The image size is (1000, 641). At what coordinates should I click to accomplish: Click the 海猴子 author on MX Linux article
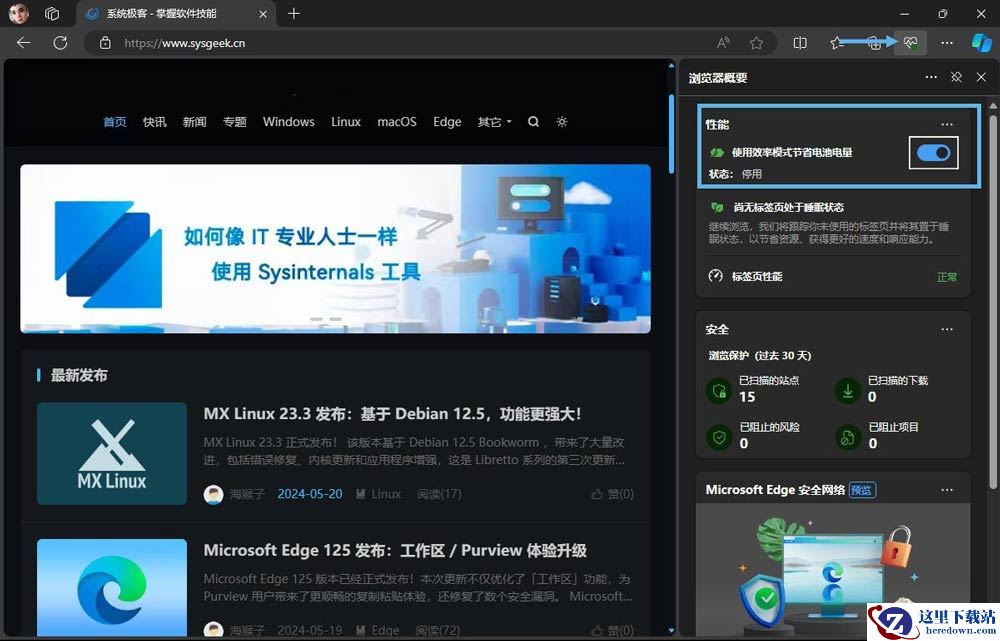pyautogui.click(x=247, y=494)
